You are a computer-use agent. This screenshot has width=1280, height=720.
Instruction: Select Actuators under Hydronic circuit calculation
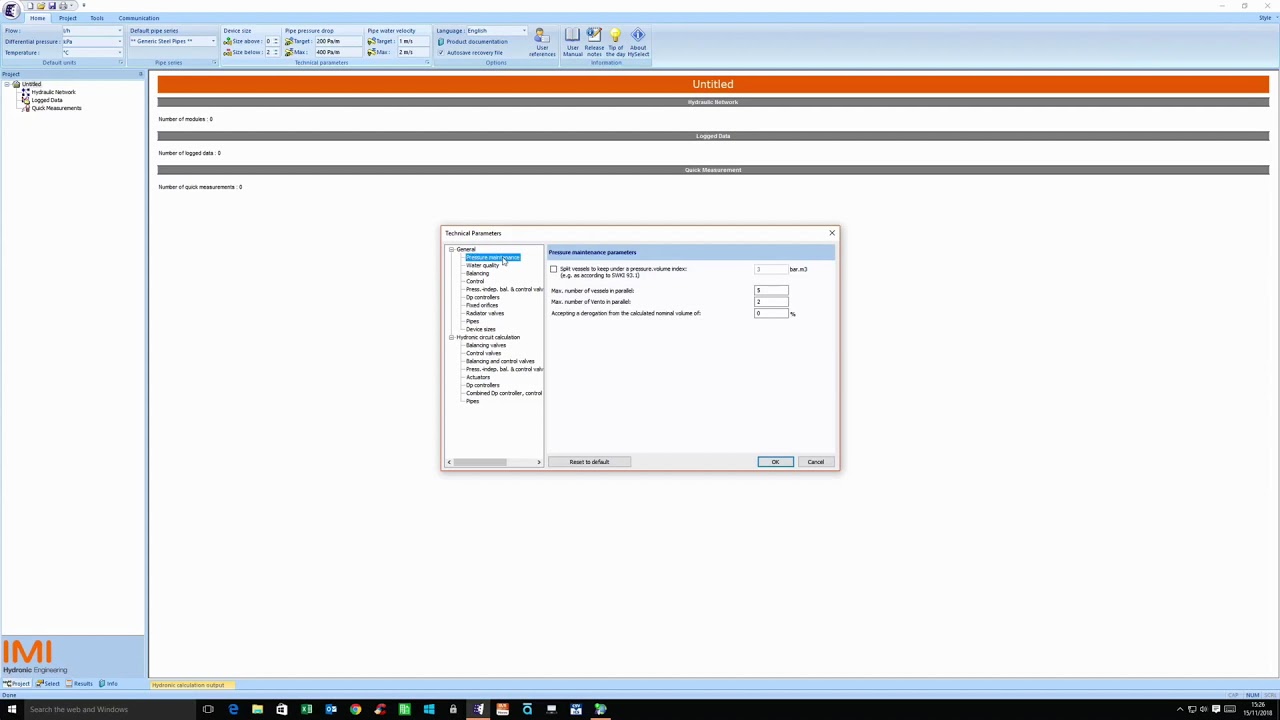point(478,377)
